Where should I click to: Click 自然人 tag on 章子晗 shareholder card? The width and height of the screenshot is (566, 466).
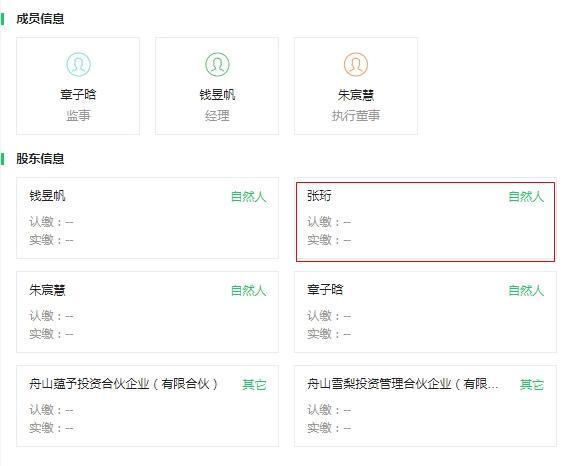tap(526, 291)
